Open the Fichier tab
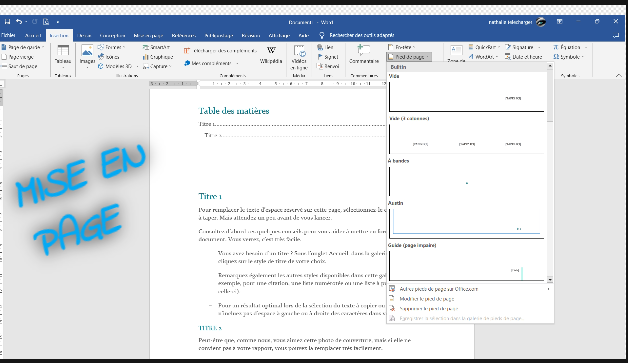The height and width of the screenshot is (363, 628). pyautogui.click(x=8, y=35)
